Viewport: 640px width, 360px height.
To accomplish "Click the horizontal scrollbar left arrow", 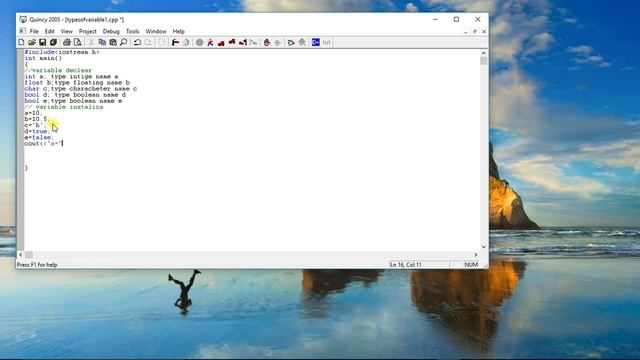I will pos(21,255).
